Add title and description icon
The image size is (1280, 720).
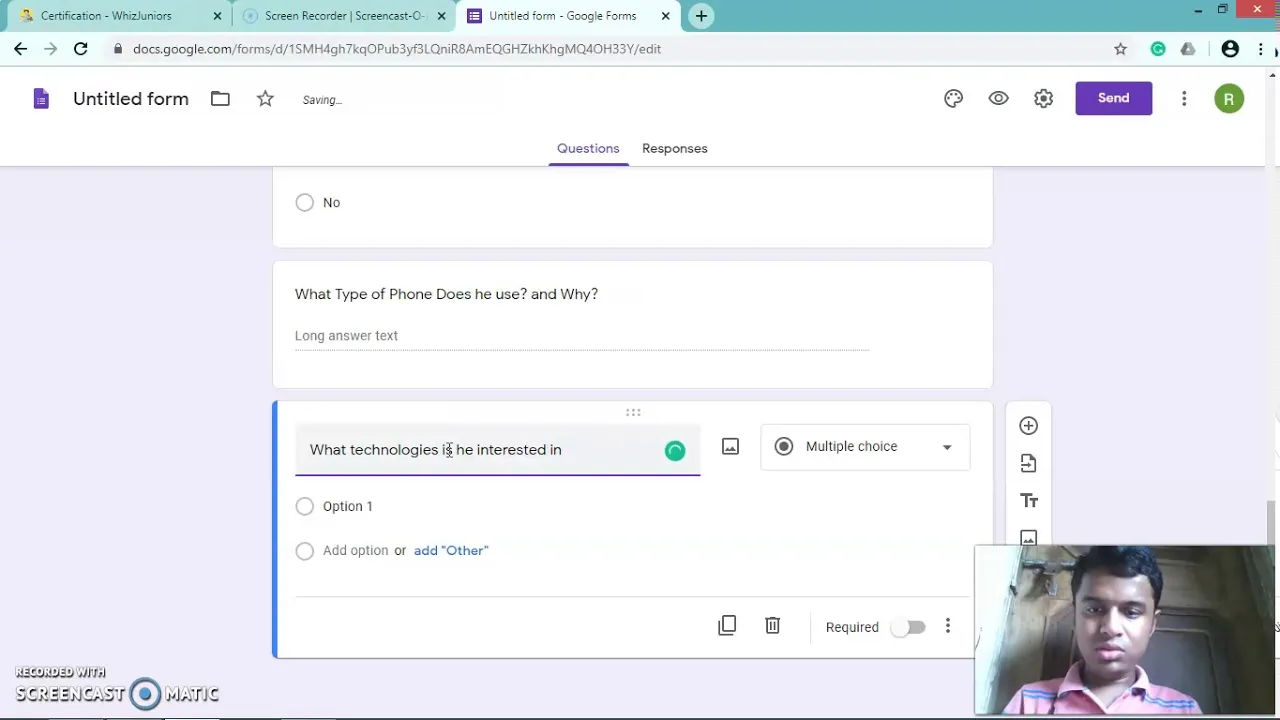pos(1028,501)
